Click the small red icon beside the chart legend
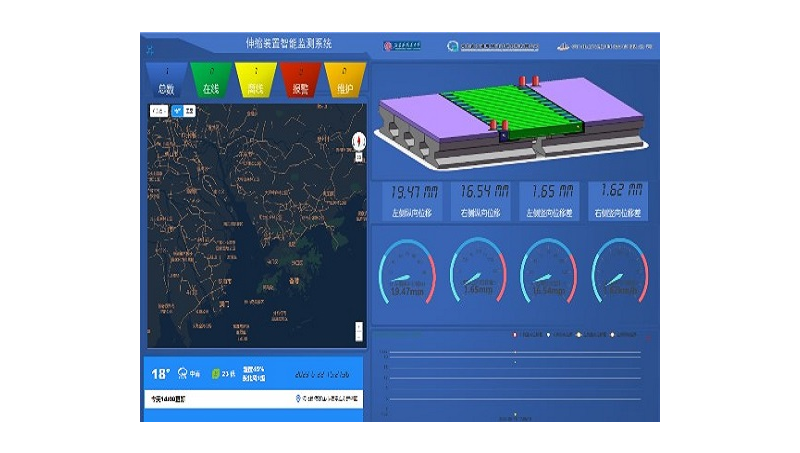 point(648,338)
